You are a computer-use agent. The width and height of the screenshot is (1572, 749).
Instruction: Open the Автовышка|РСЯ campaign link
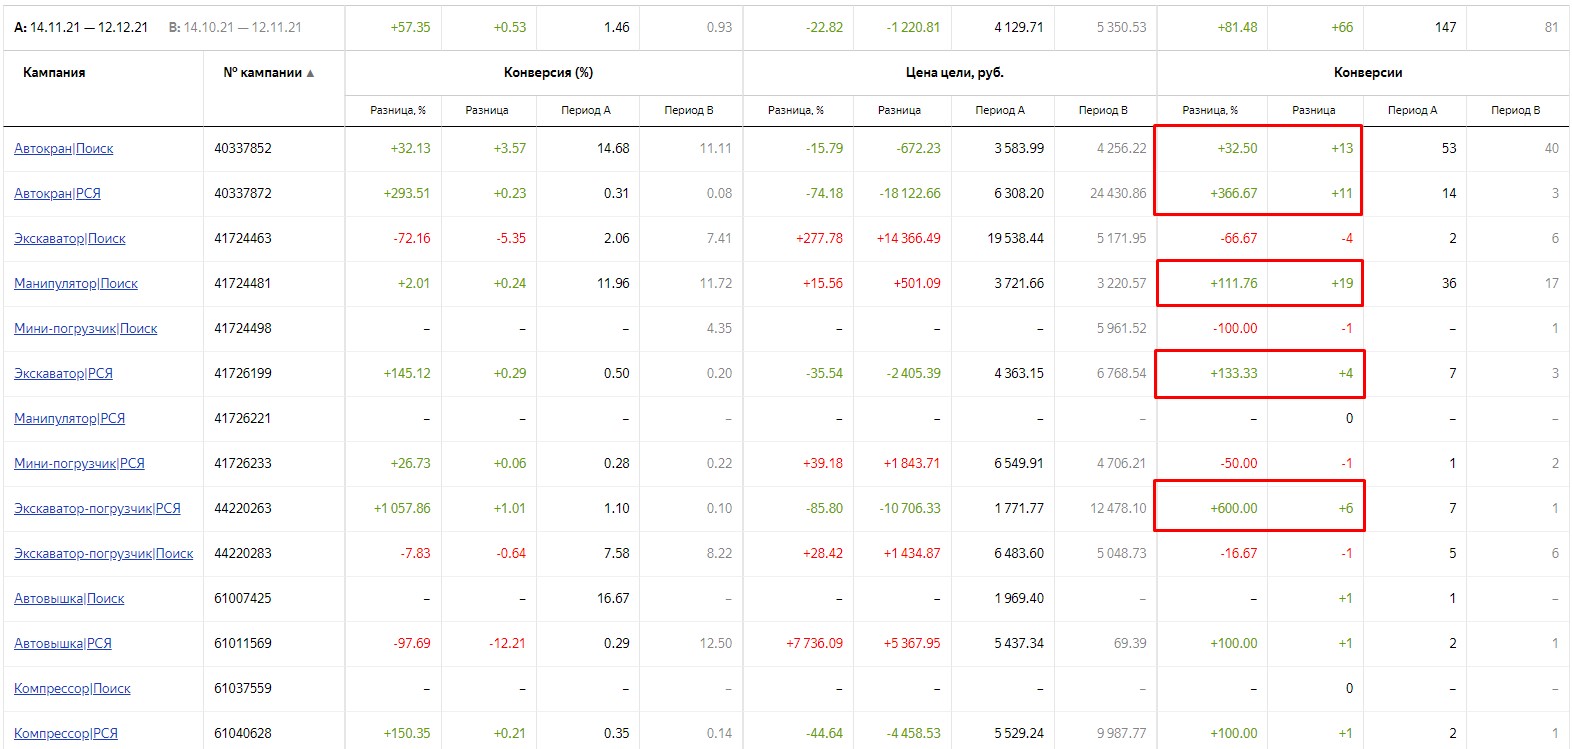pos(63,643)
